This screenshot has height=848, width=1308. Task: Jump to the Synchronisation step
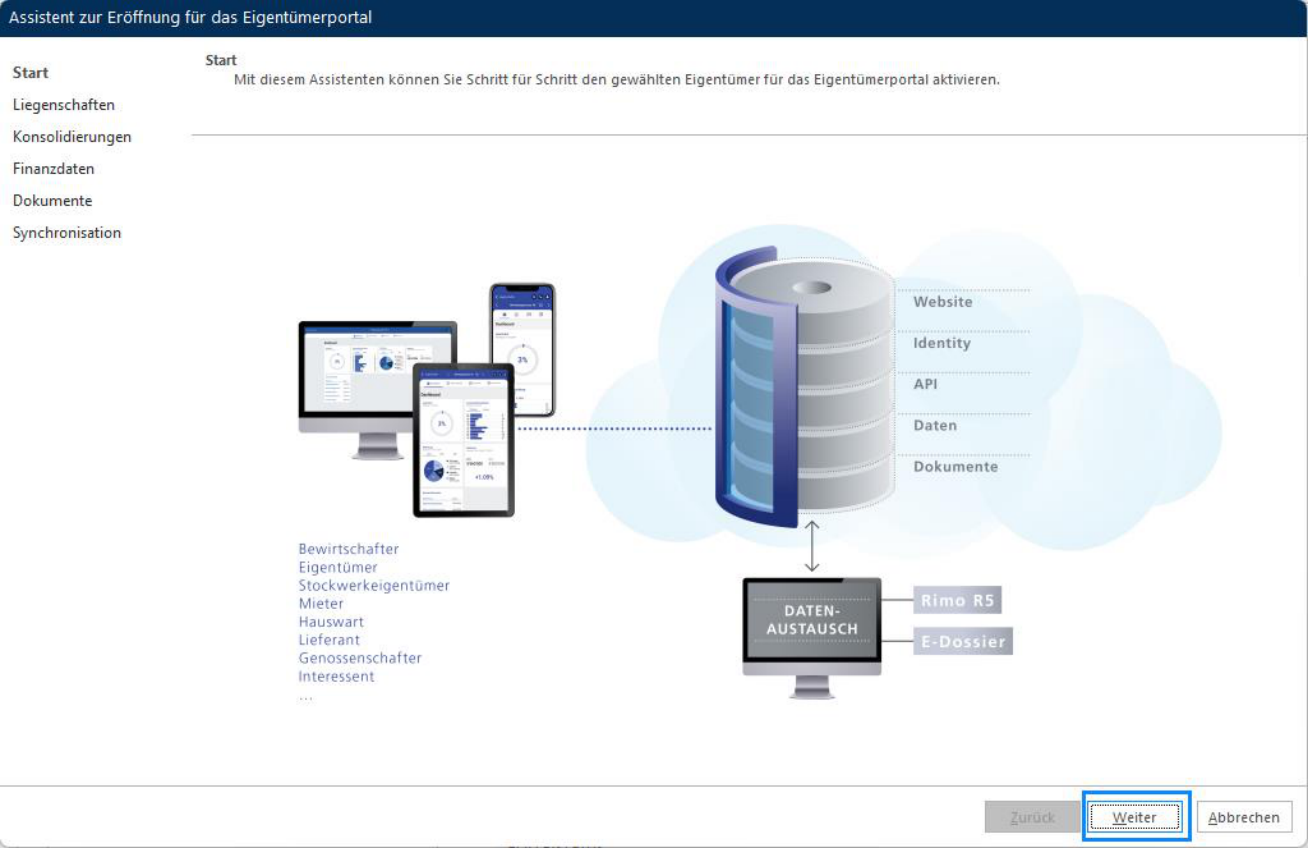[67, 233]
